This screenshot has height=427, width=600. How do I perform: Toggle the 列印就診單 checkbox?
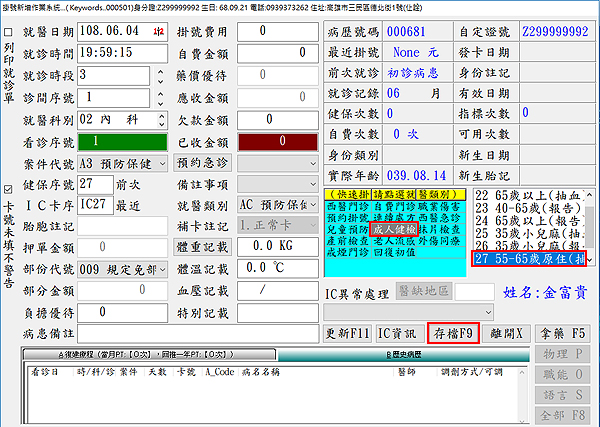point(9,30)
